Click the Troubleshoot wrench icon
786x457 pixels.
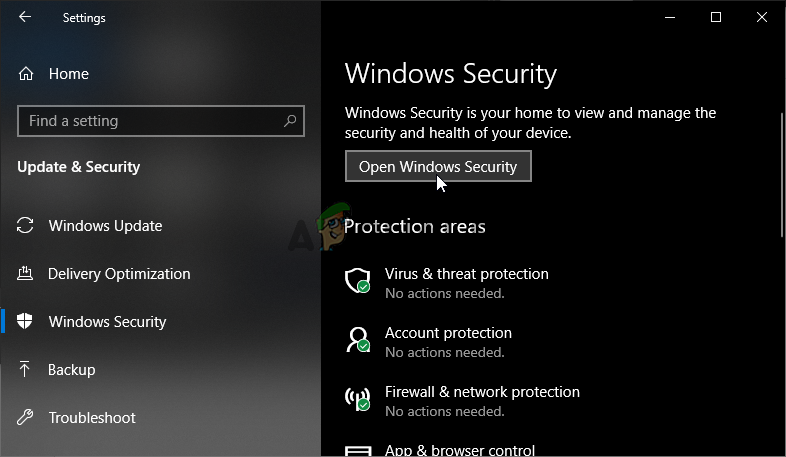click(26, 418)
